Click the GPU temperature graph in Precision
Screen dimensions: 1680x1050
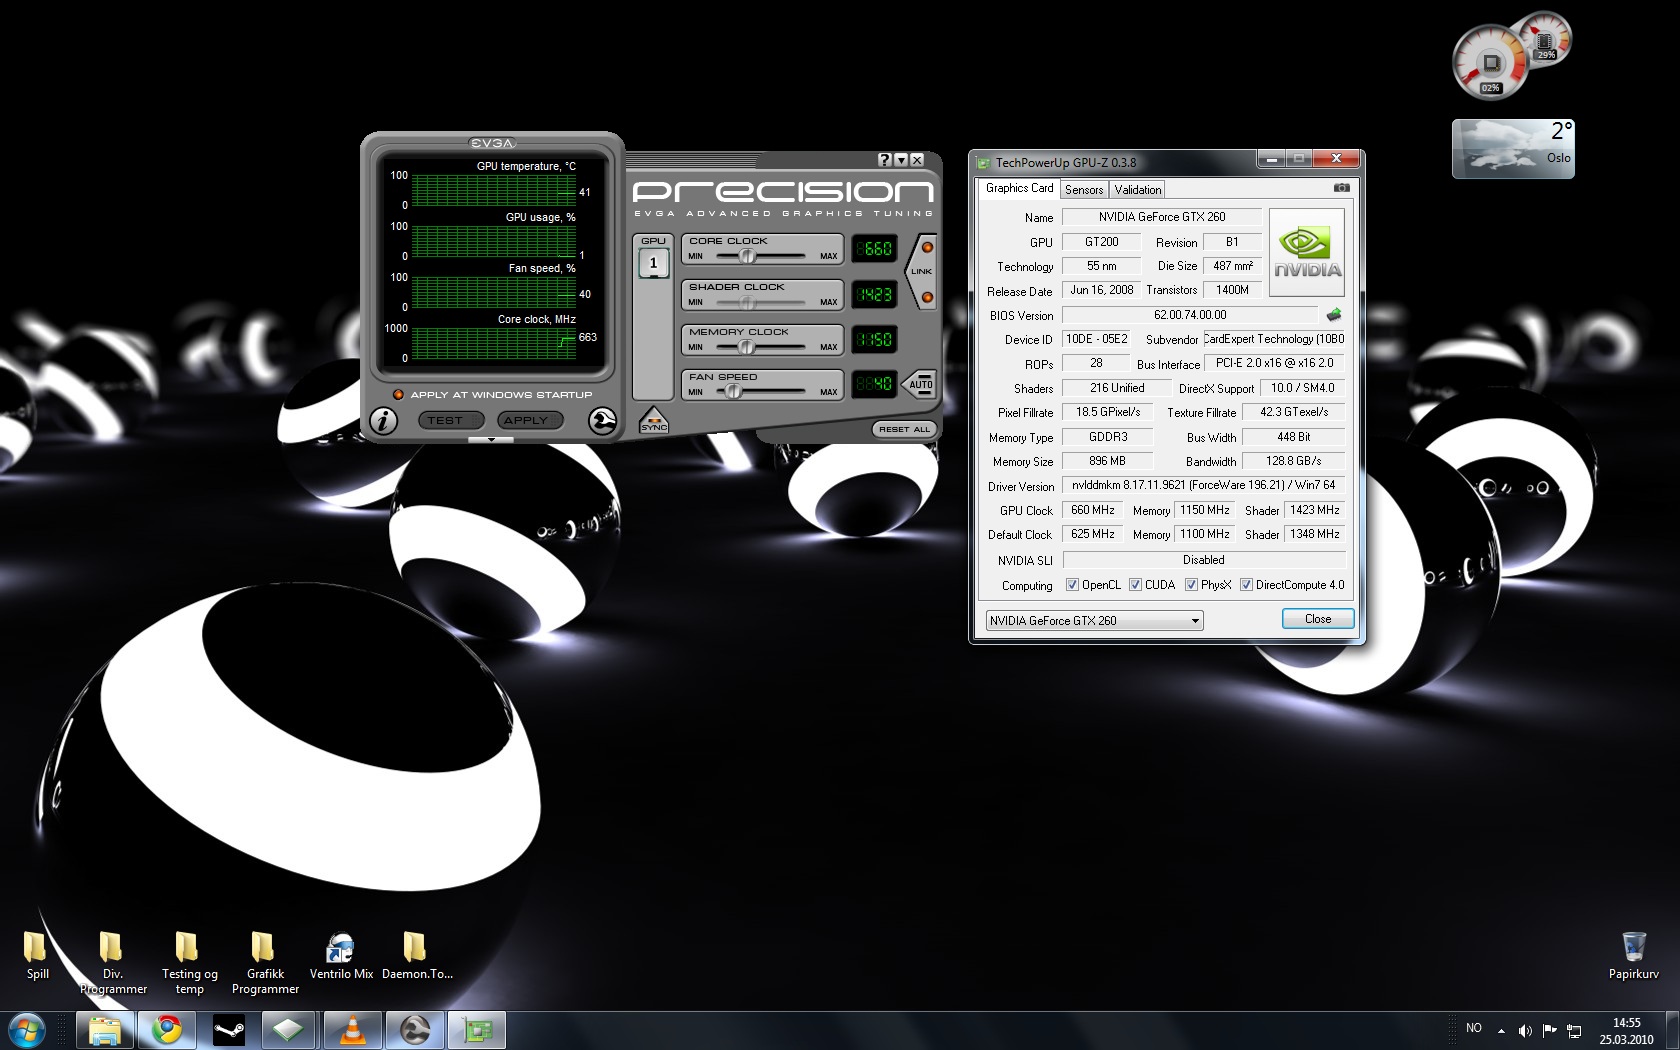[494, 190]
